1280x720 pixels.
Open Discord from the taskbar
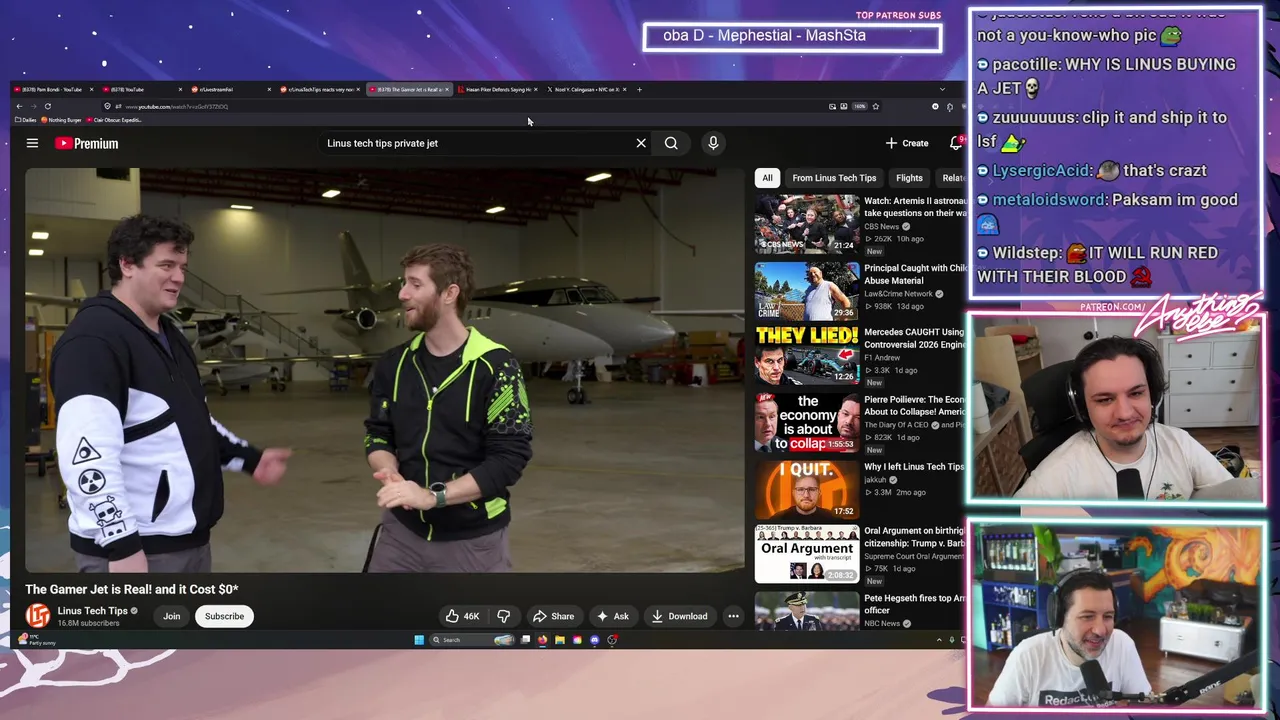point(595,640)
